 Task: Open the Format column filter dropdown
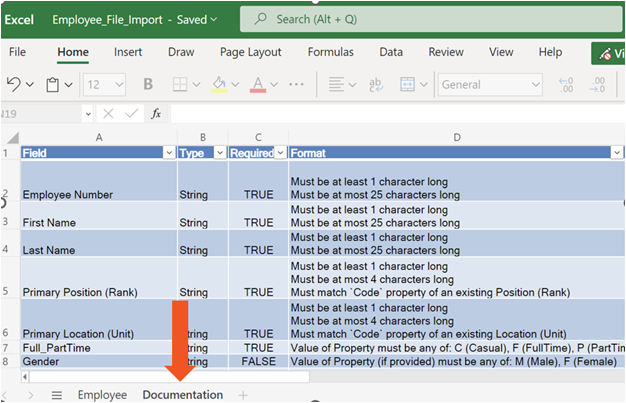(x=617, y=153)
